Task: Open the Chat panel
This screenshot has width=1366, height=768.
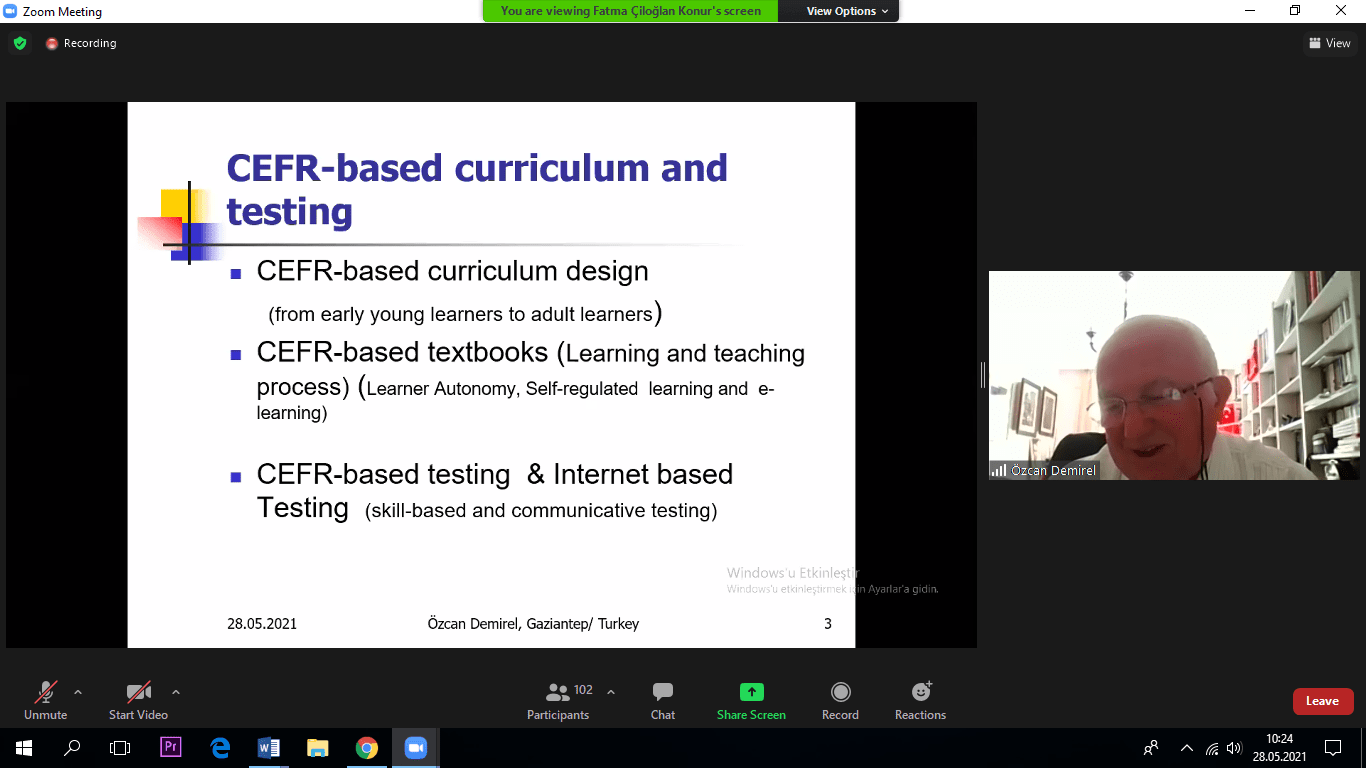Action: point(663,701)
